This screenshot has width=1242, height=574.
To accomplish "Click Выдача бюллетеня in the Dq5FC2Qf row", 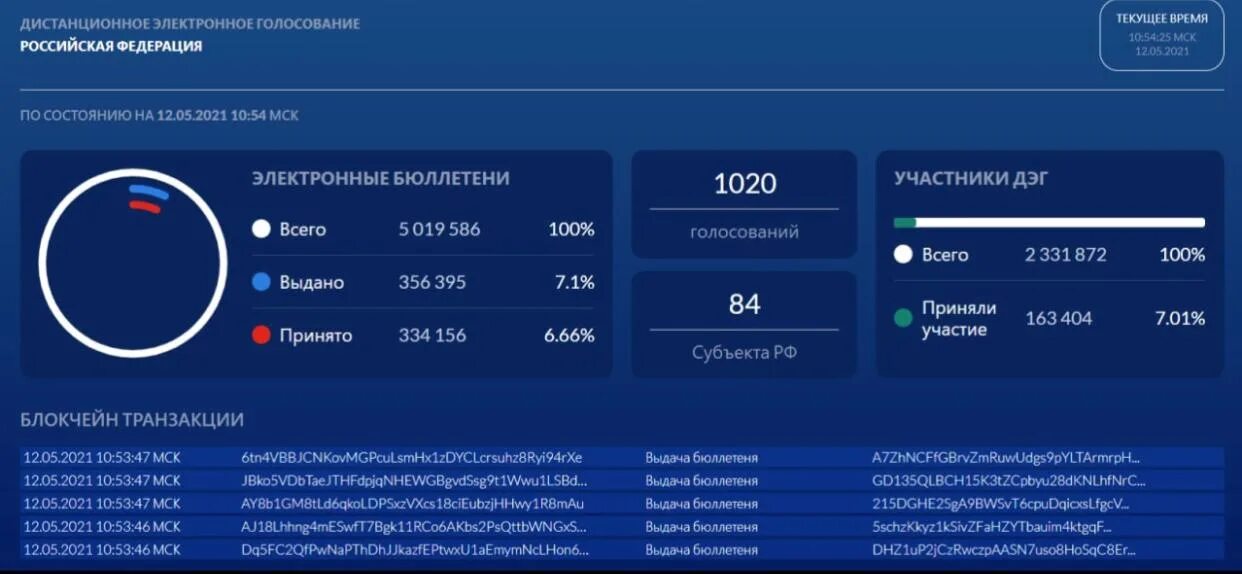I will (x=702, y=549).
